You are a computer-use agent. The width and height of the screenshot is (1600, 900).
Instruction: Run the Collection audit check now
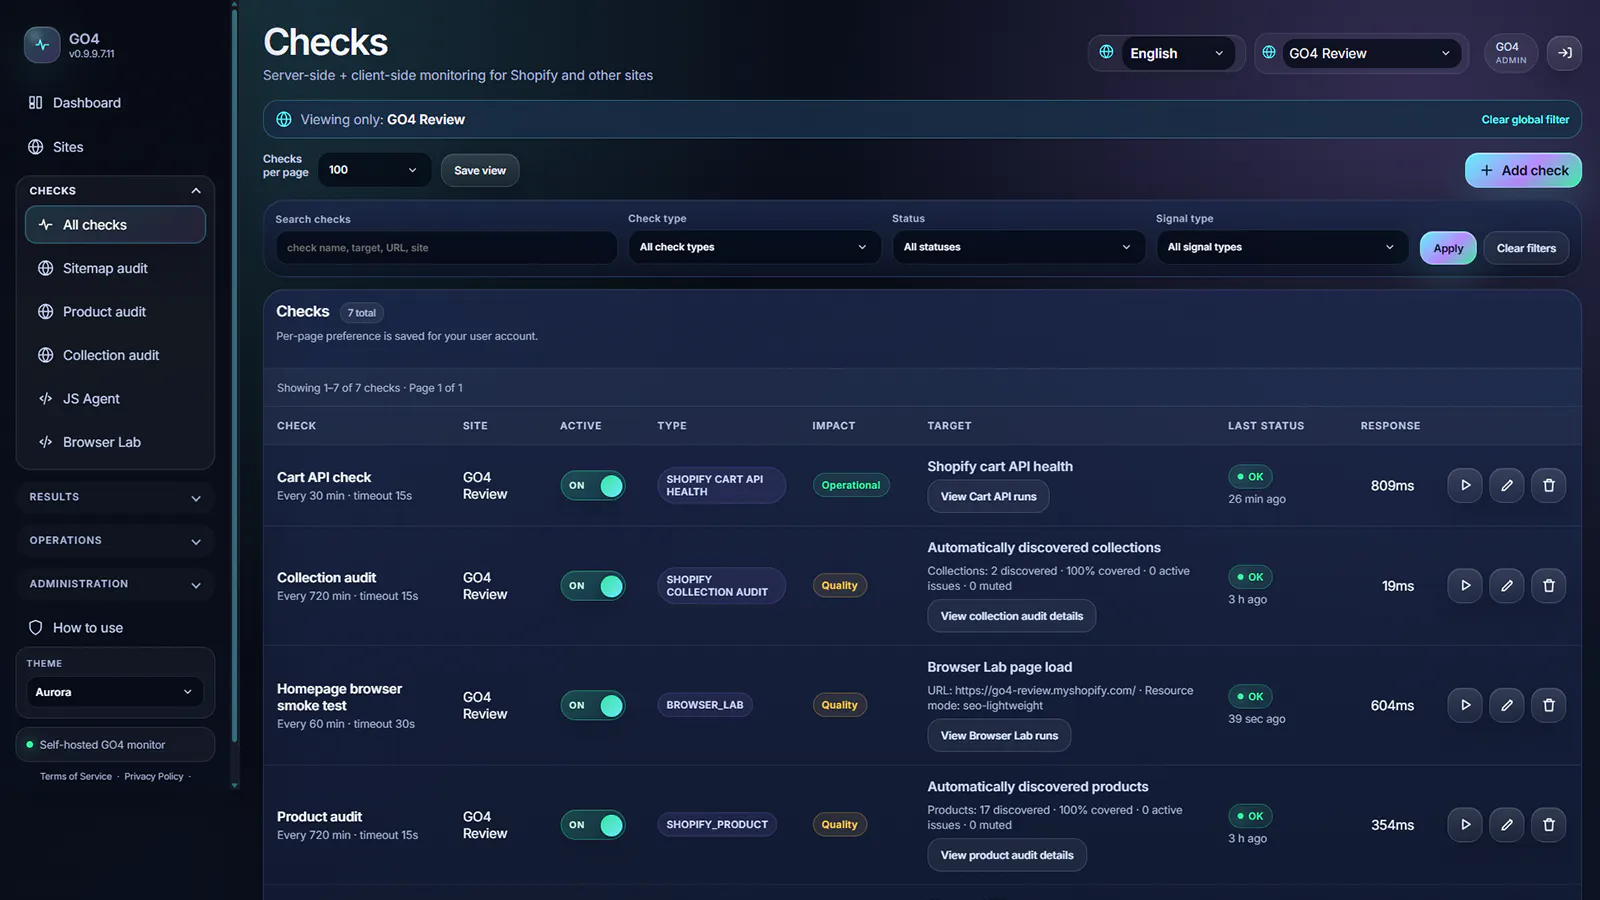1465,585
